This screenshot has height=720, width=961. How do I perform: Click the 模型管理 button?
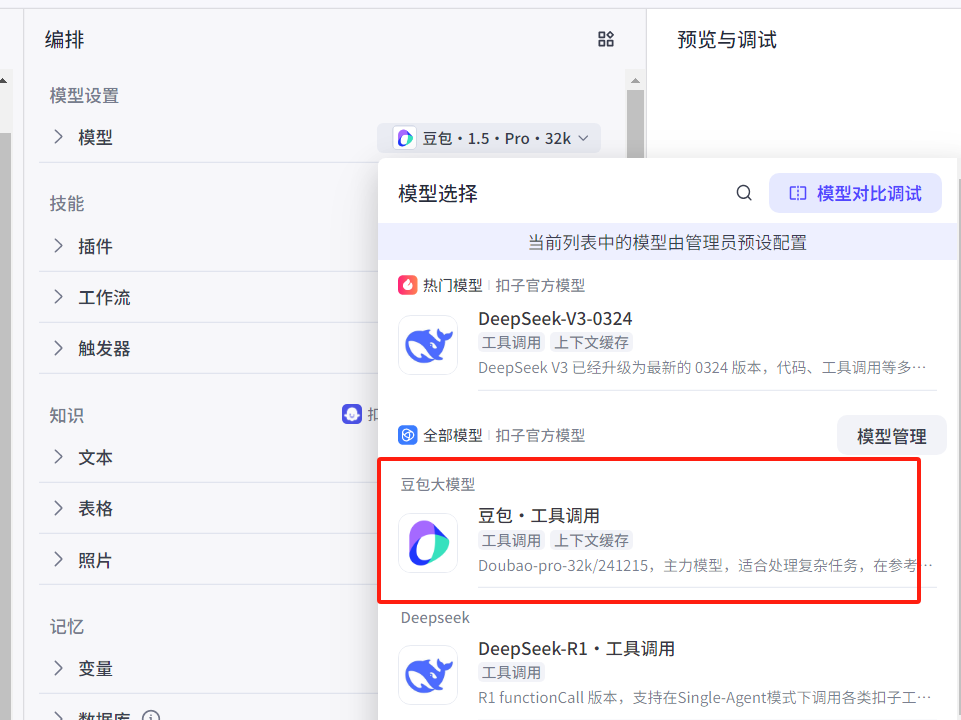tap(891, 436)
